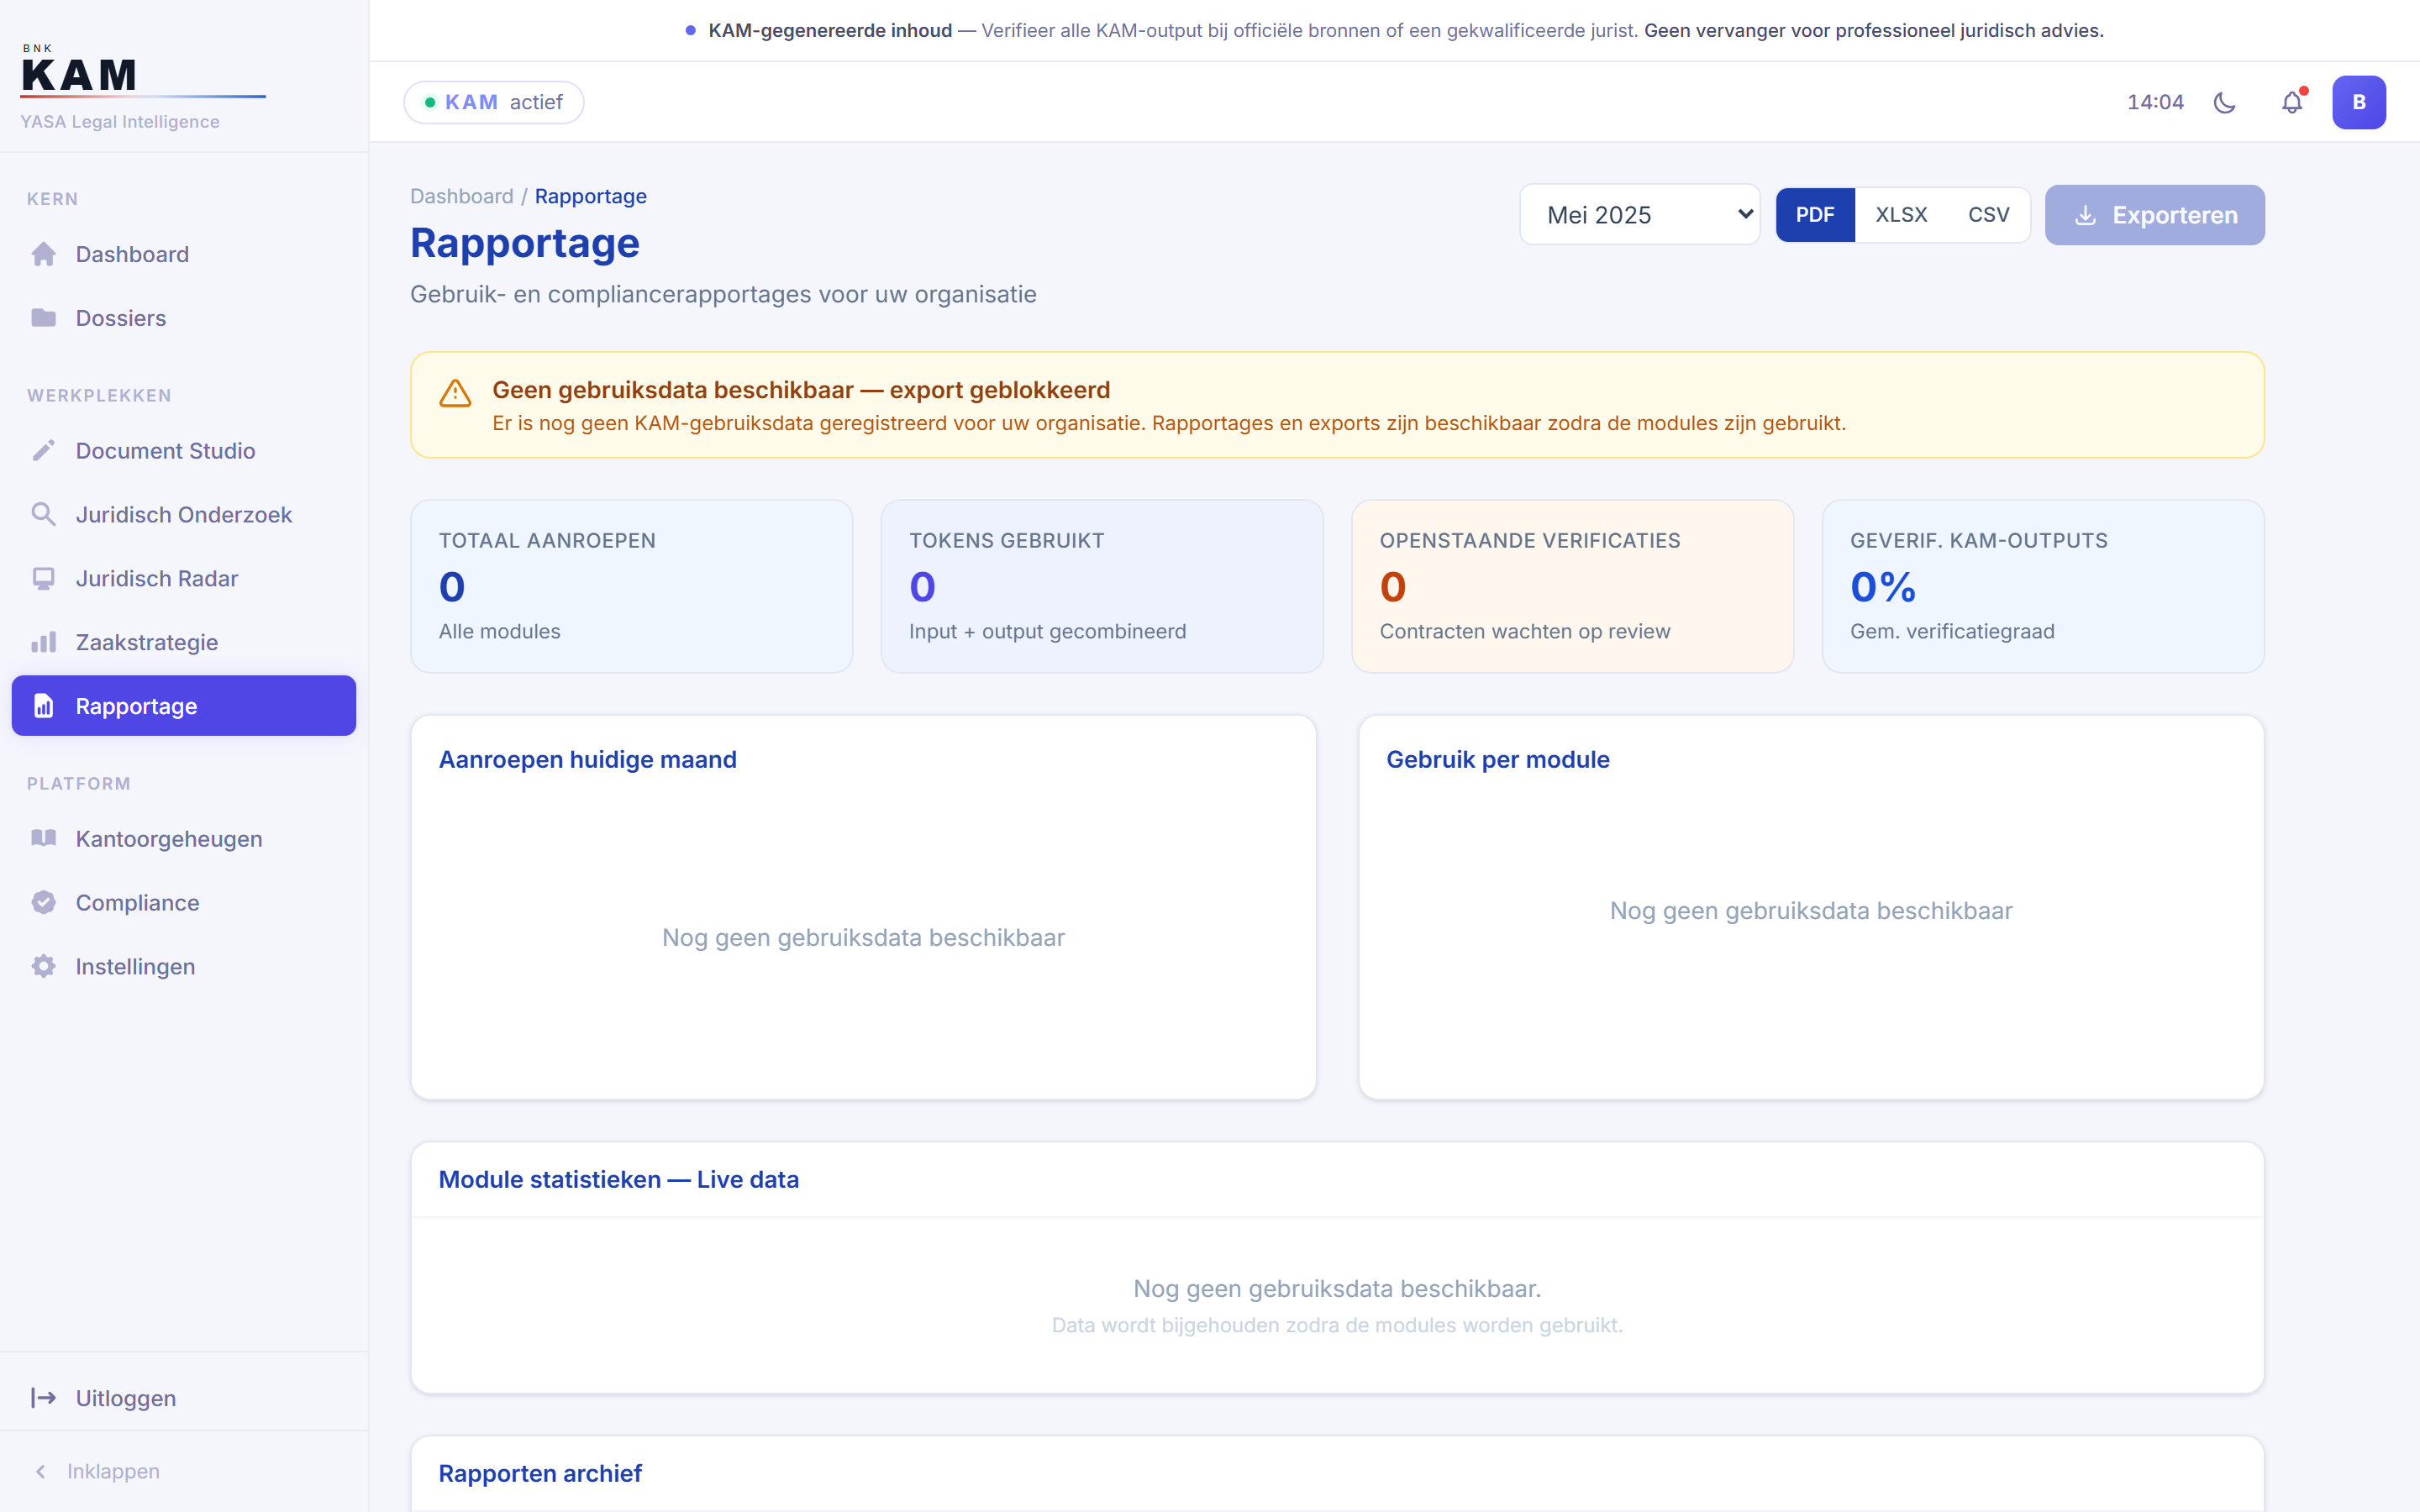Screen dimensions: 2420x1512
Task: Open Dossiers from the sidebar
Action: (x=184, y=318)
